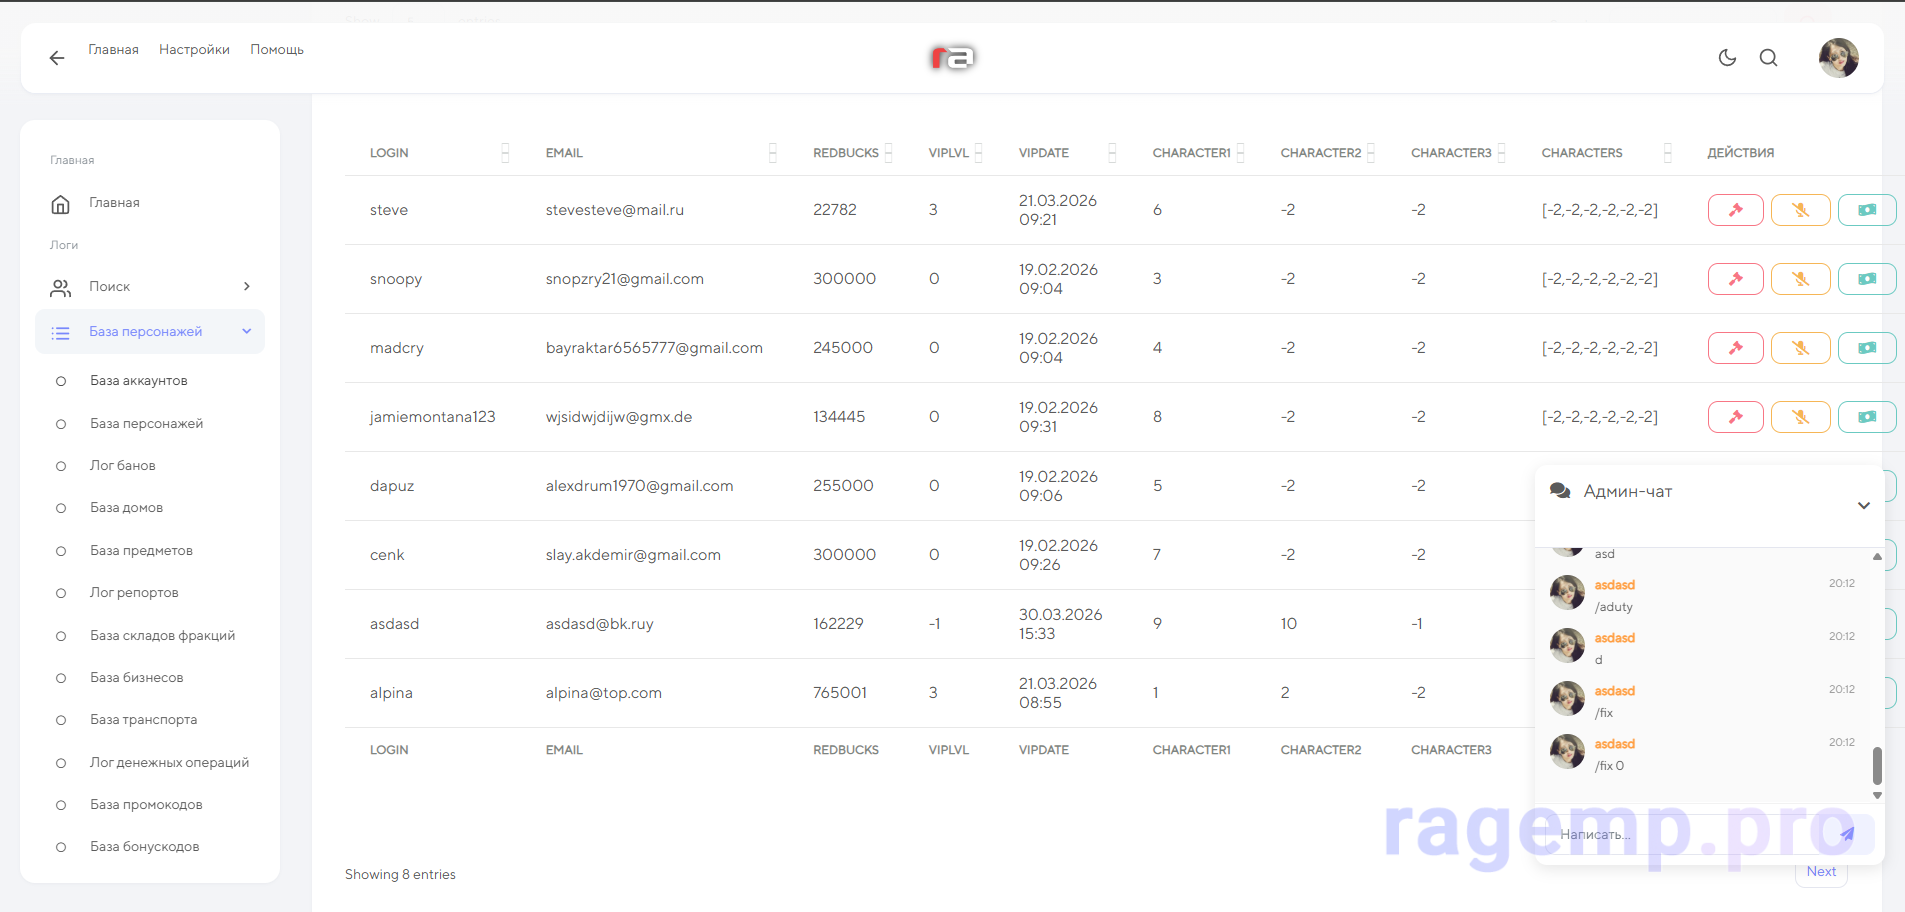Mute the snoopy account with microphone icon
The height and width of the screenshot is (912, 1905).
1800,279
